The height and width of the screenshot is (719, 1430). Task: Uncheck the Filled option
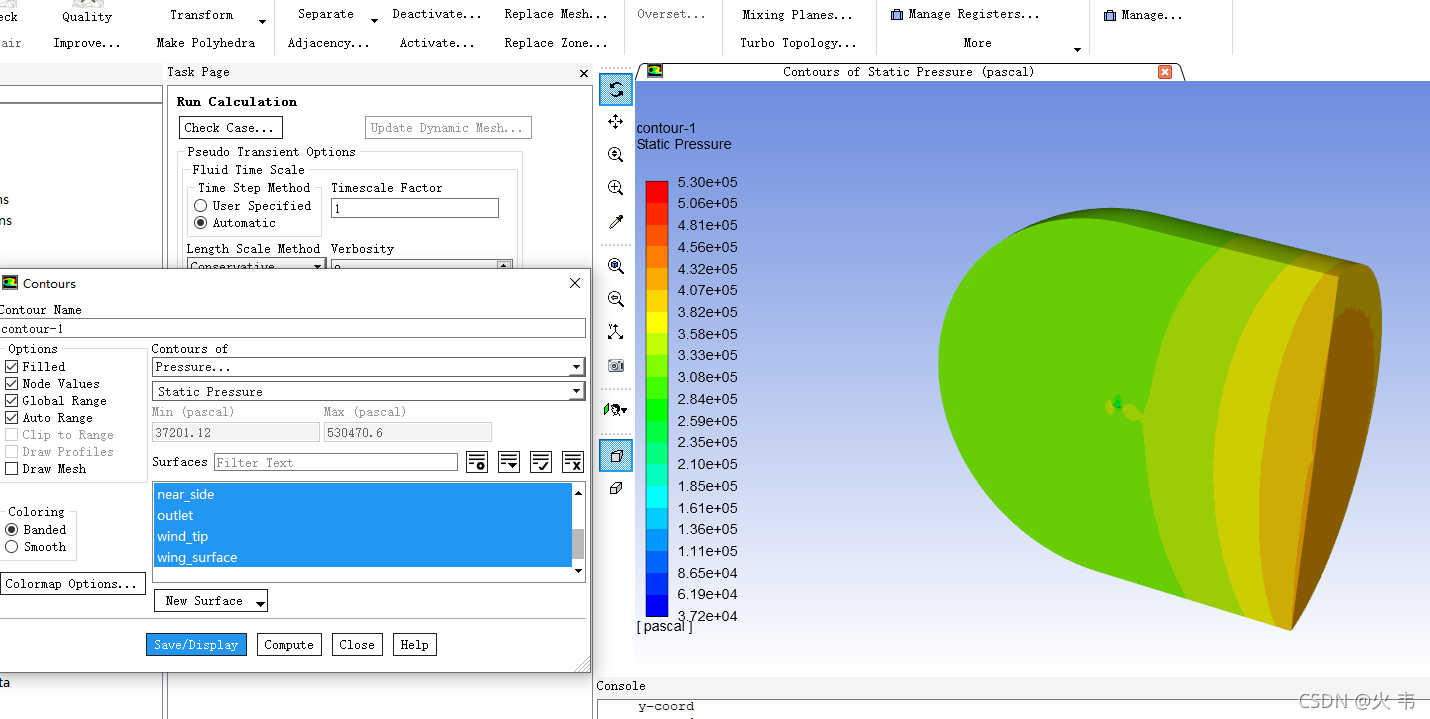(x=12, y=367)
